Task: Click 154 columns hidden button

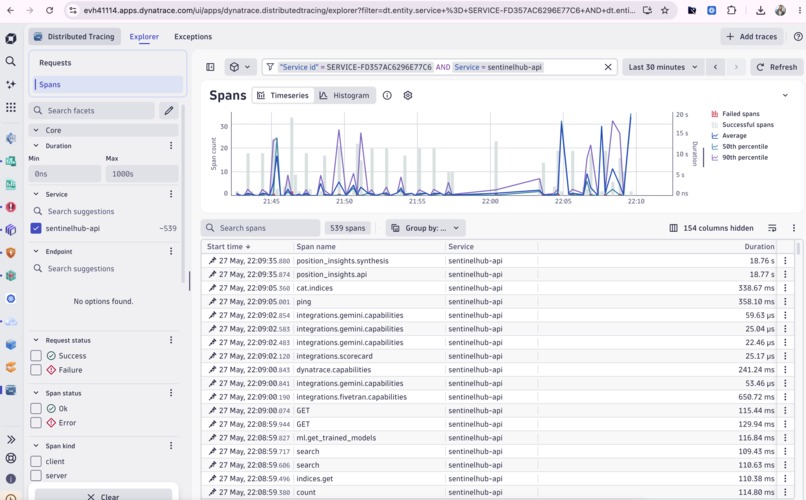Action: [711, 228]
